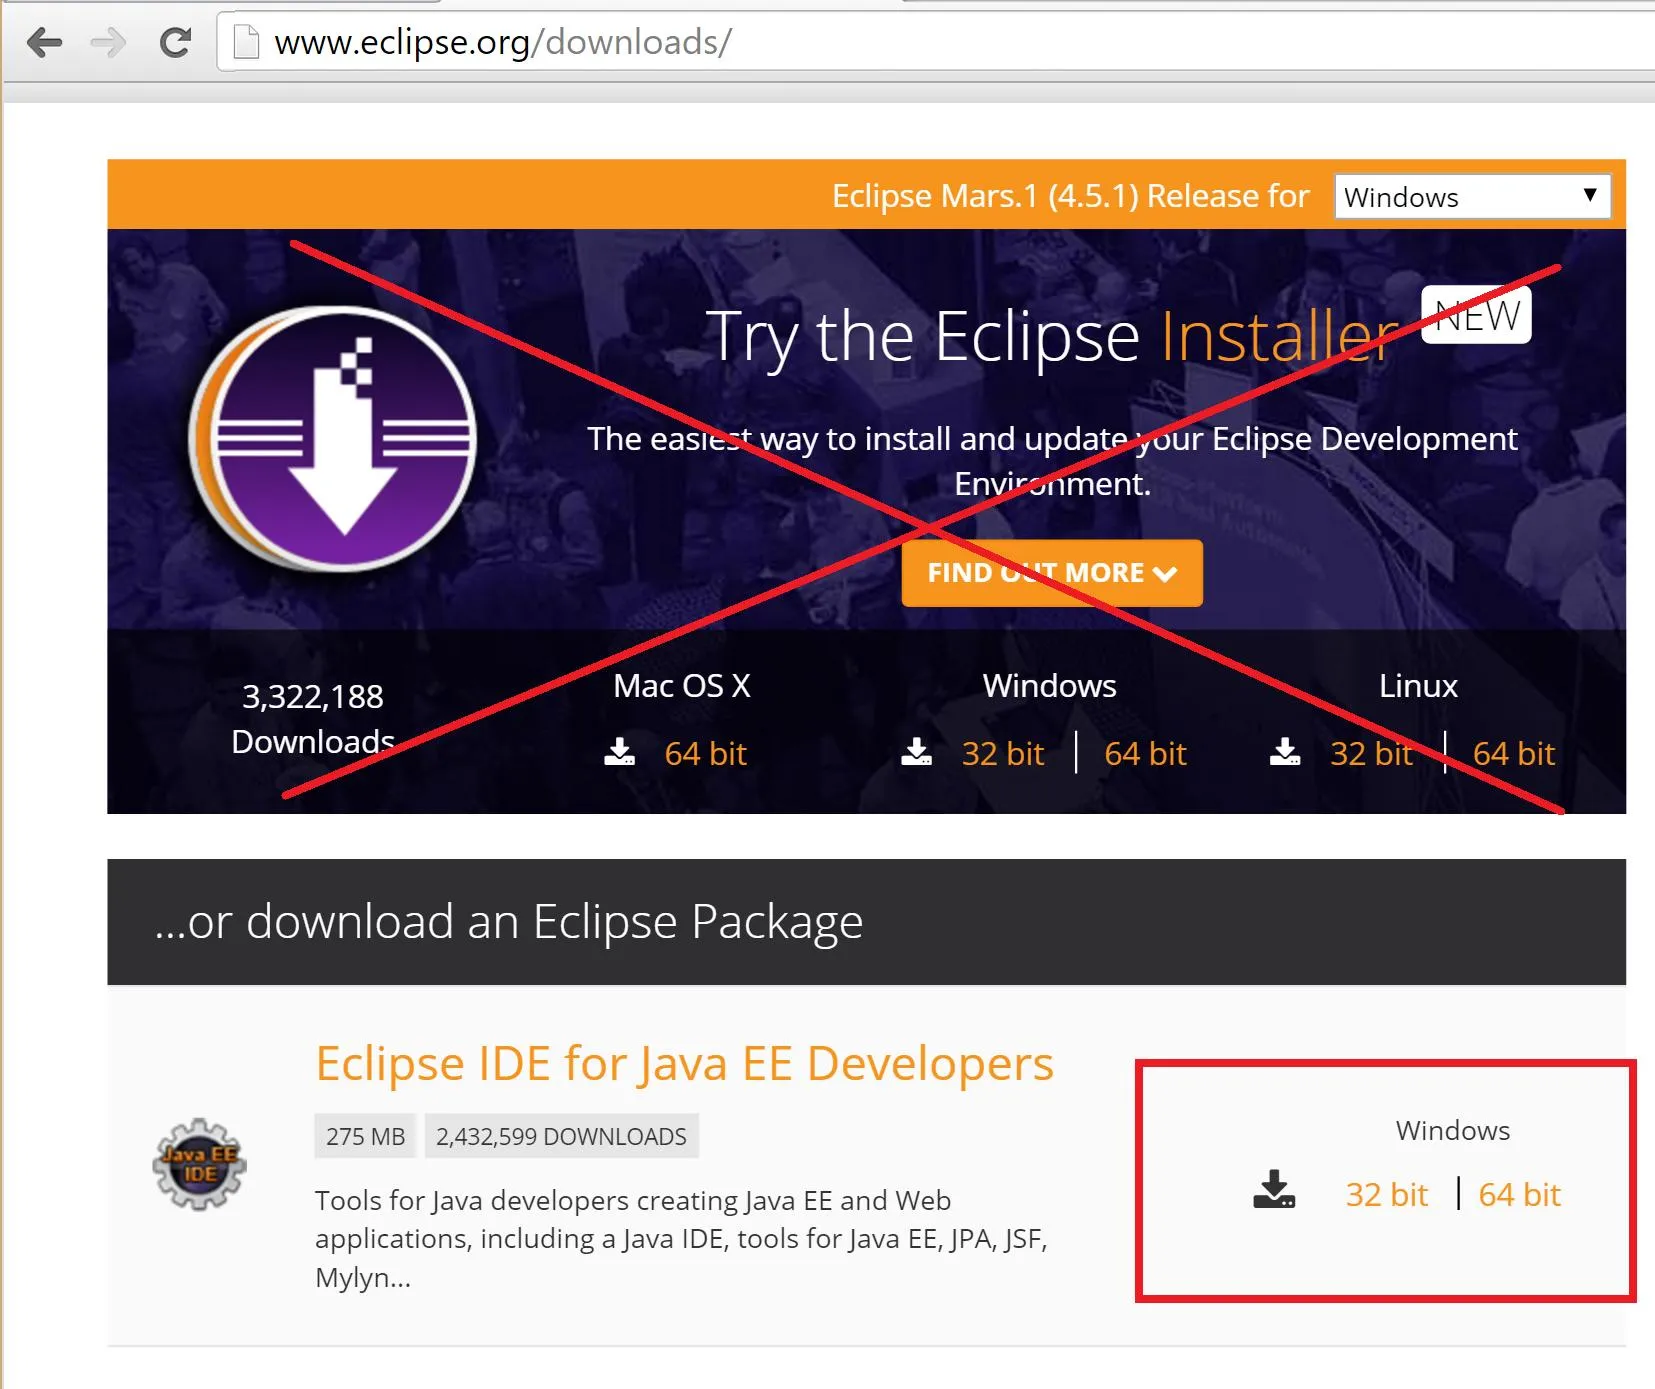
Task: Click the 3,322,188 Downloads counter
Action: point(313,718)
